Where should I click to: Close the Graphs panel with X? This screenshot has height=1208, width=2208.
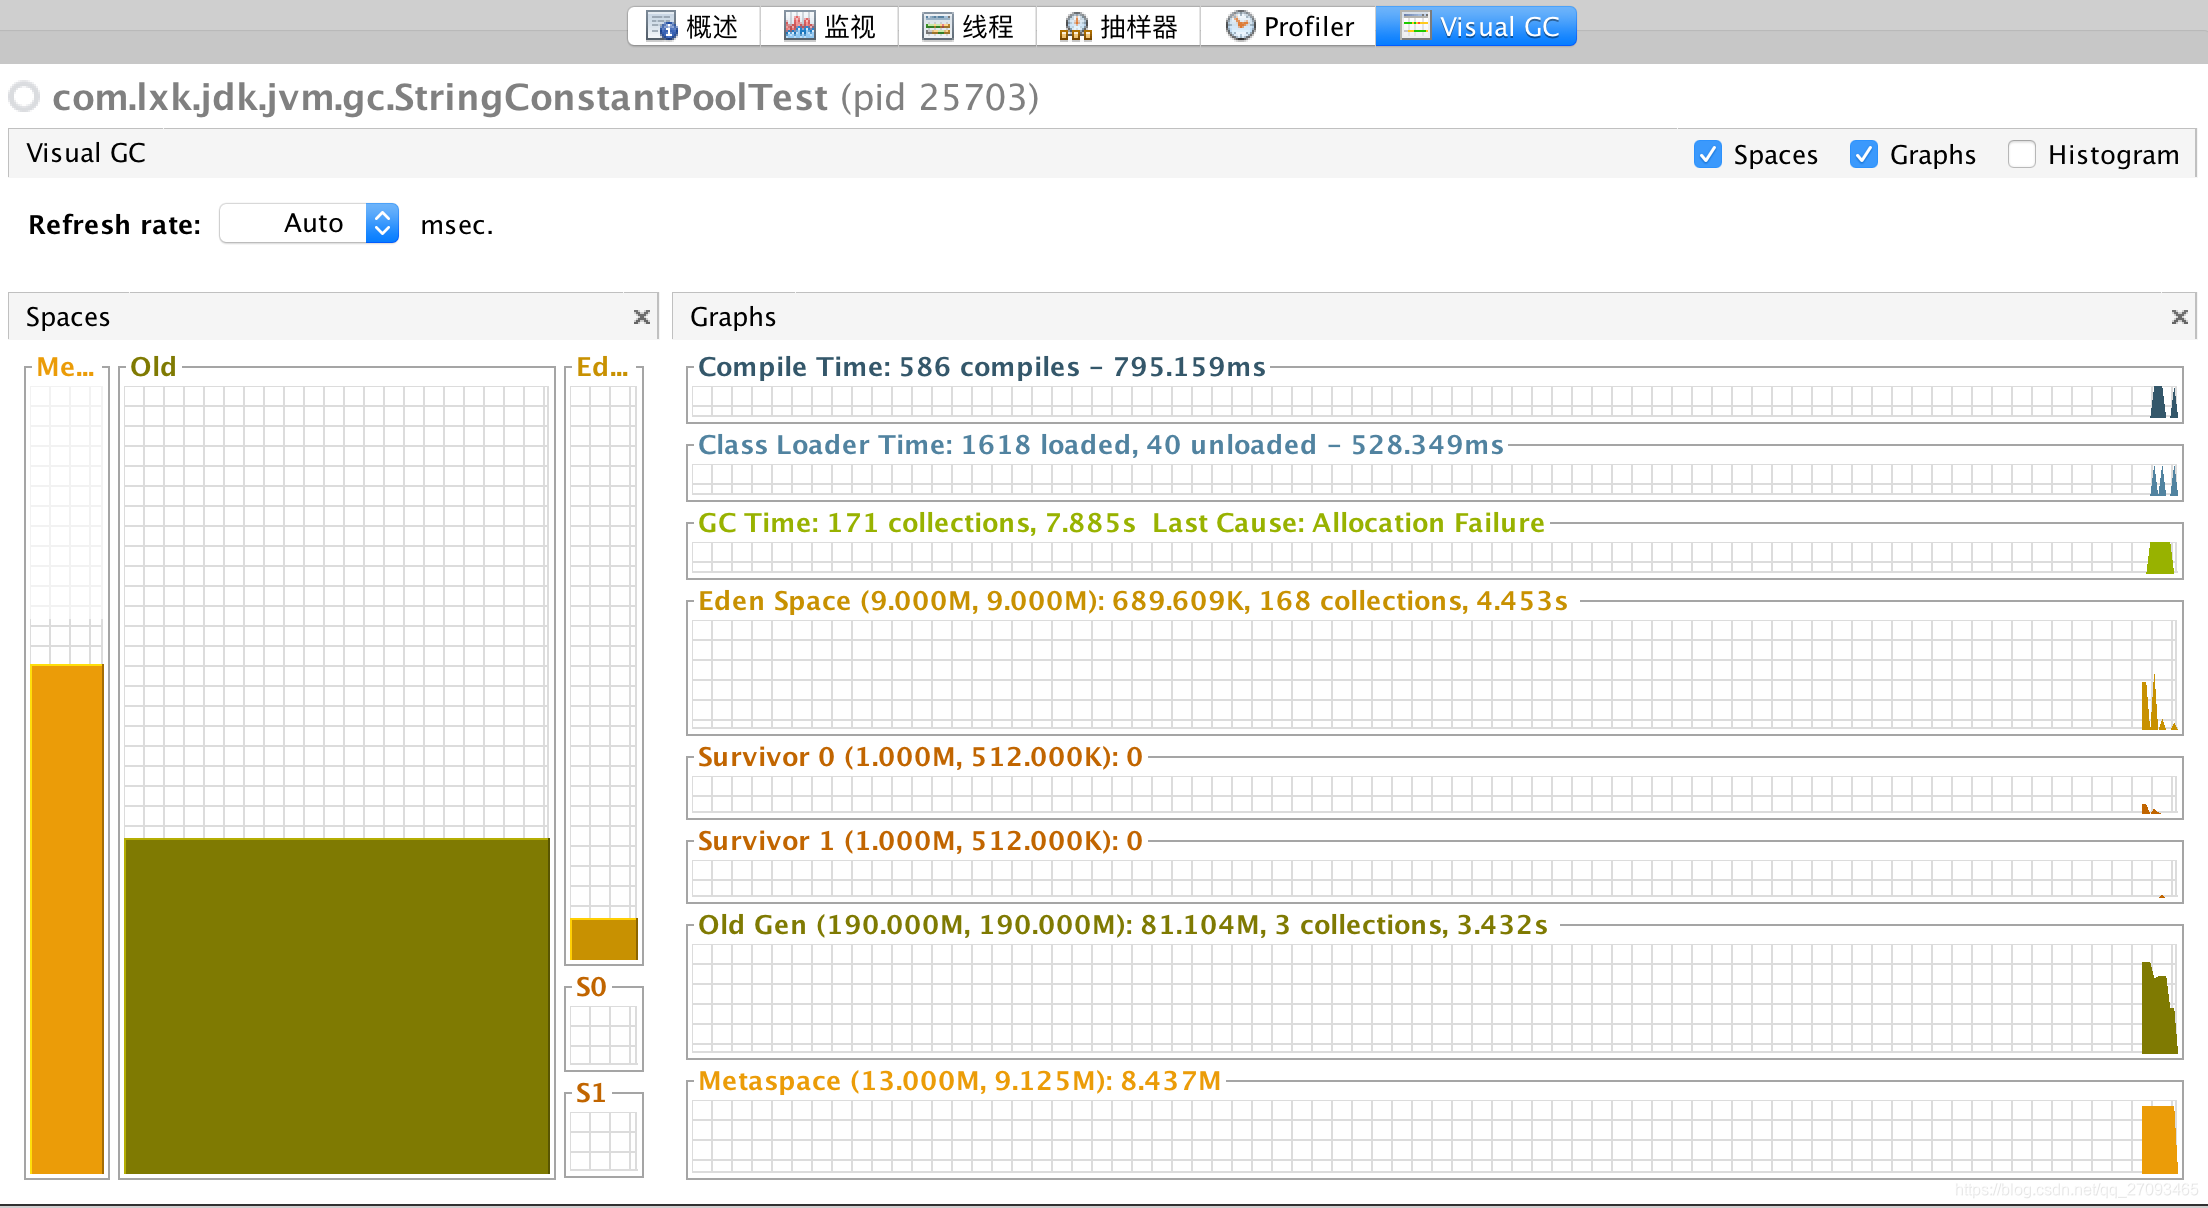[2180, 317]
